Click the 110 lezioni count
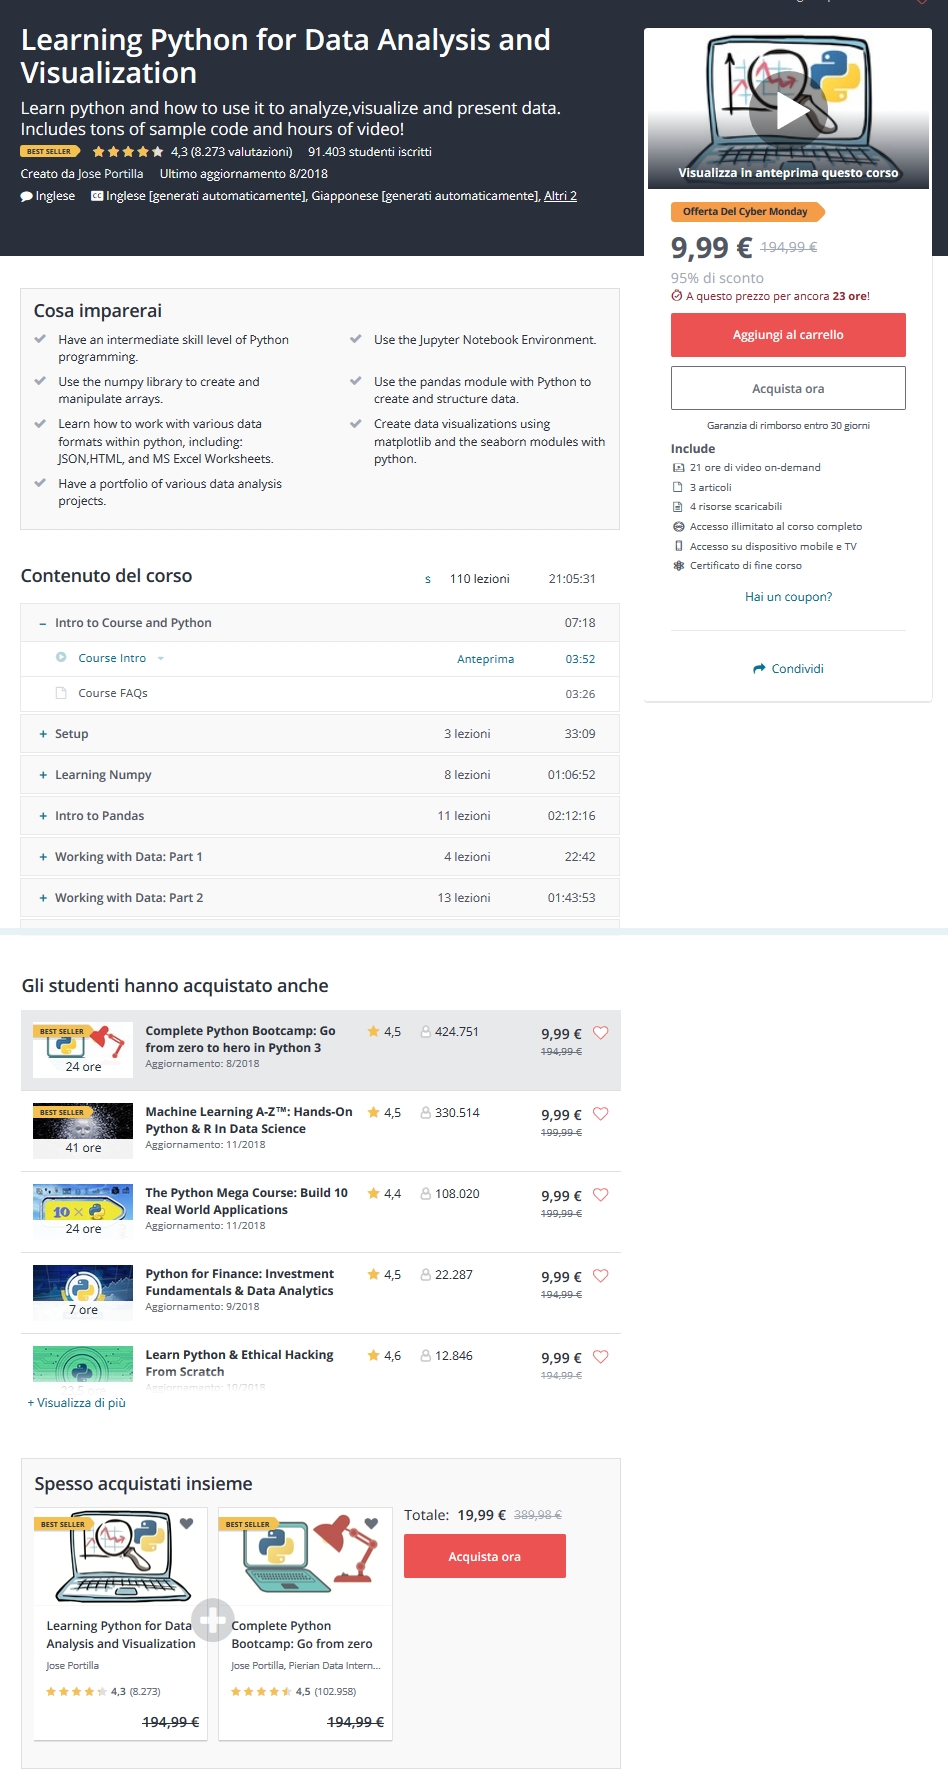The image size is (948, 1775). click(x=480, y=579)
